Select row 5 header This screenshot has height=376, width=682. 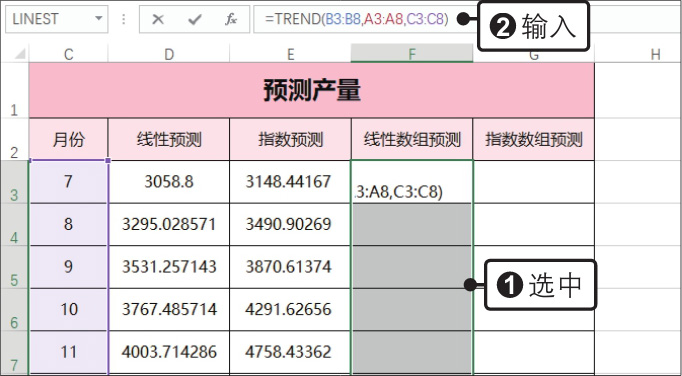click(x=14, y=267)
